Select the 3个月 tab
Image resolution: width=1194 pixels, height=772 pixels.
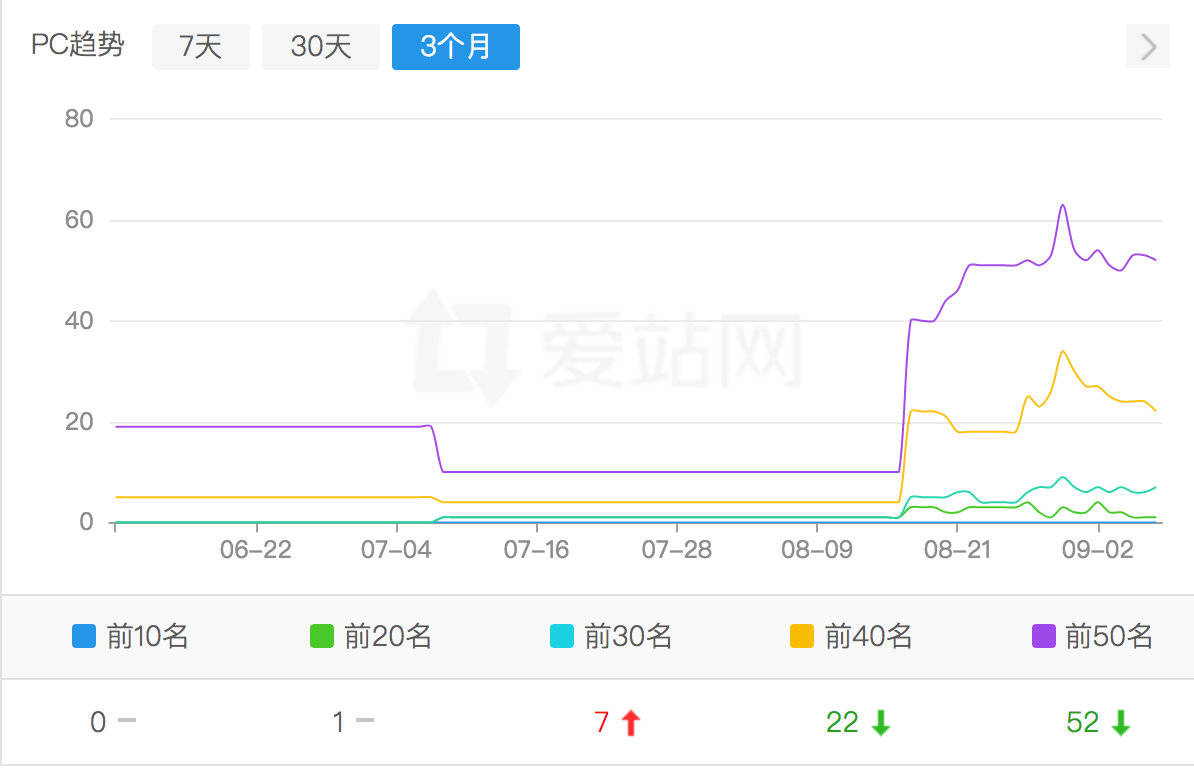point(455,46)
